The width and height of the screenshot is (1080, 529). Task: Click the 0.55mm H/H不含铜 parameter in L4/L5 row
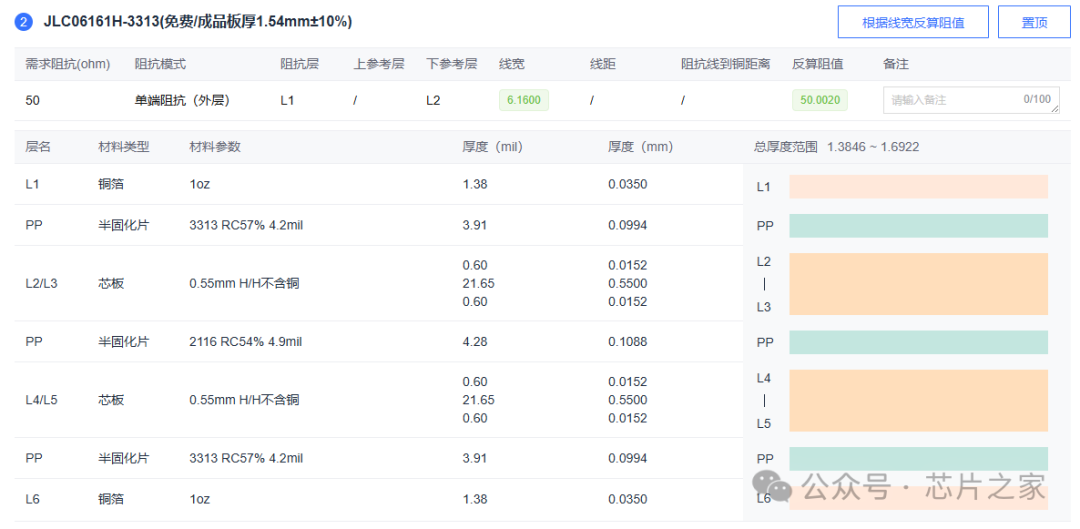(244, 400)
